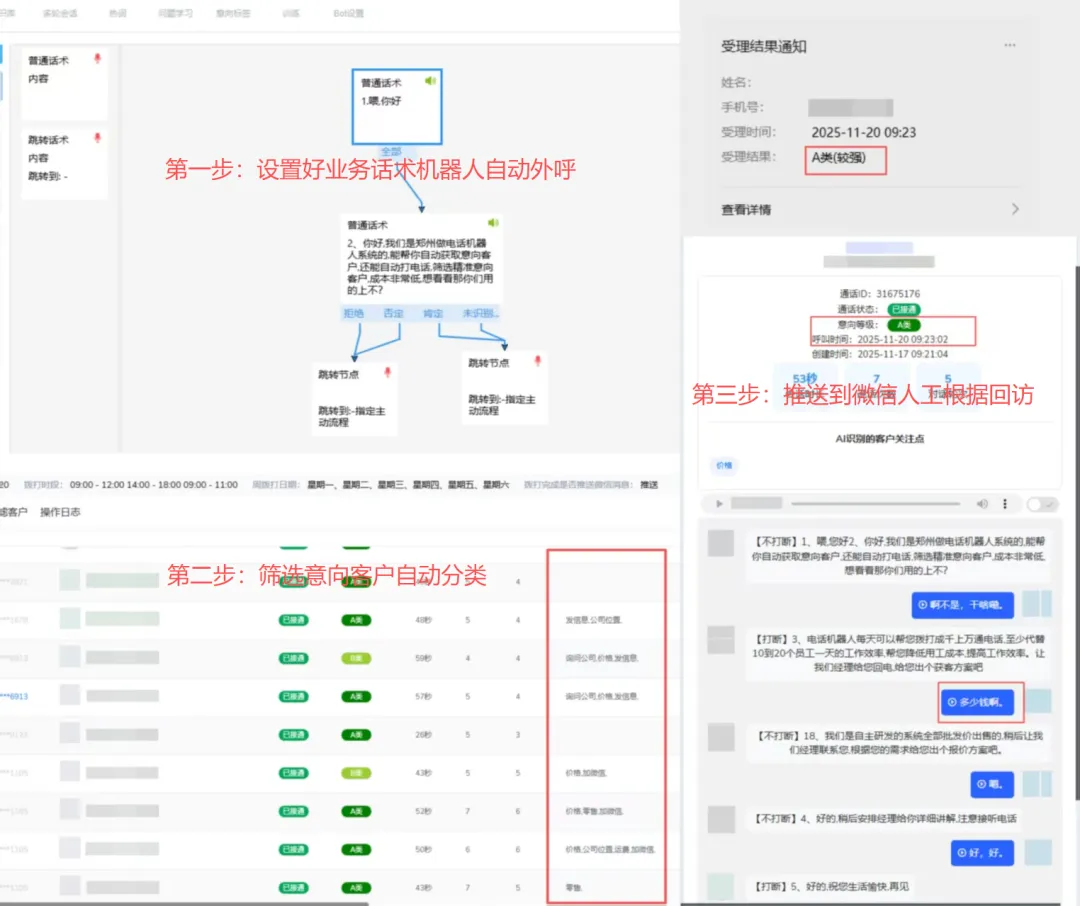Click the 多少钱啊 quick reply bubble
This screenshot has height=906, width=1080.
[980, 702]
